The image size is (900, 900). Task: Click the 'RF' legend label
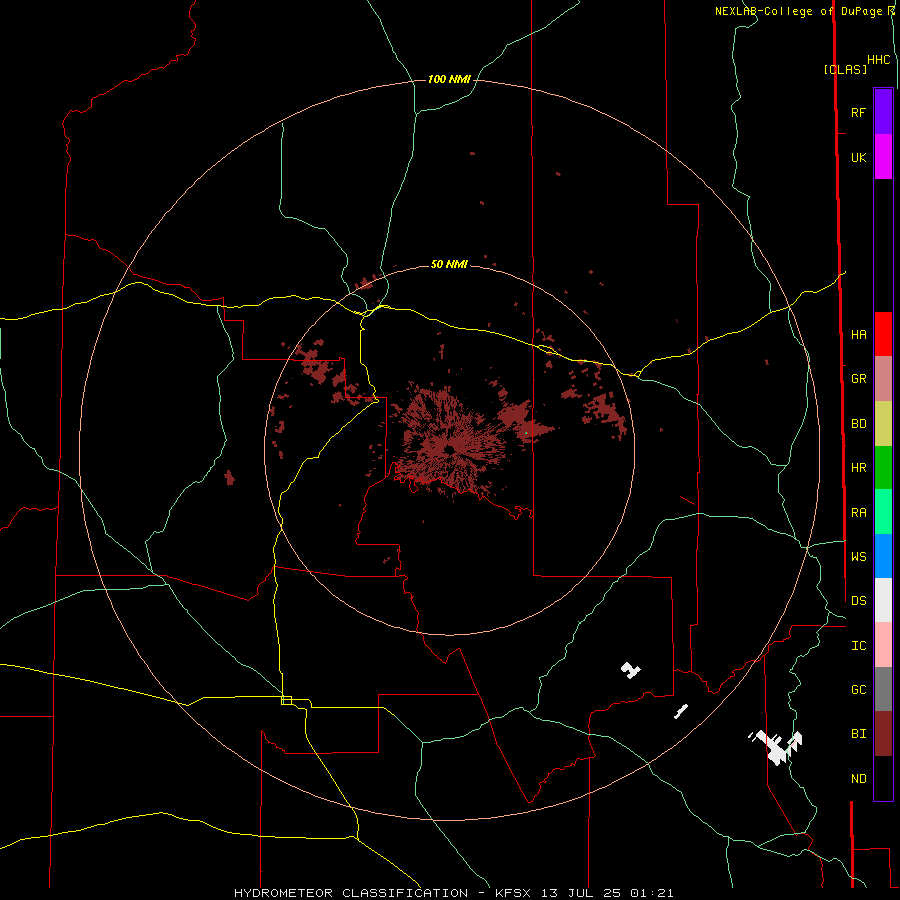(x=858, y=112)
